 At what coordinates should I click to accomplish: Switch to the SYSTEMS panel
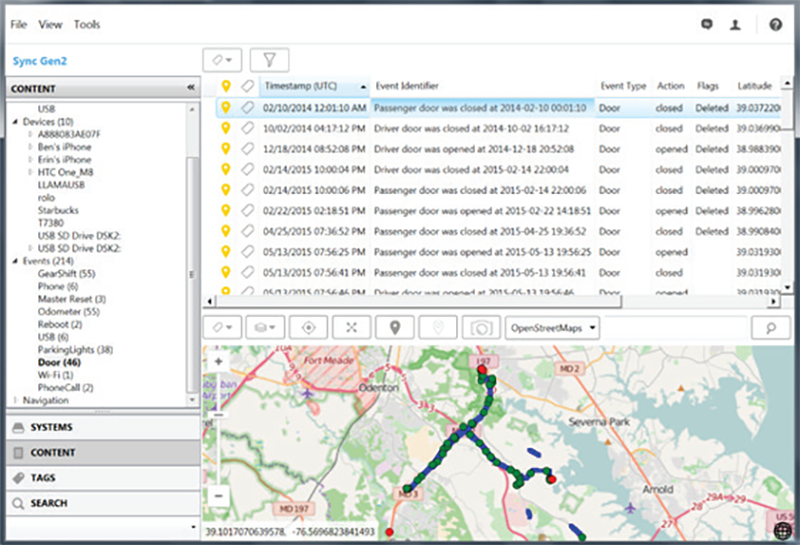pos(52,427)
